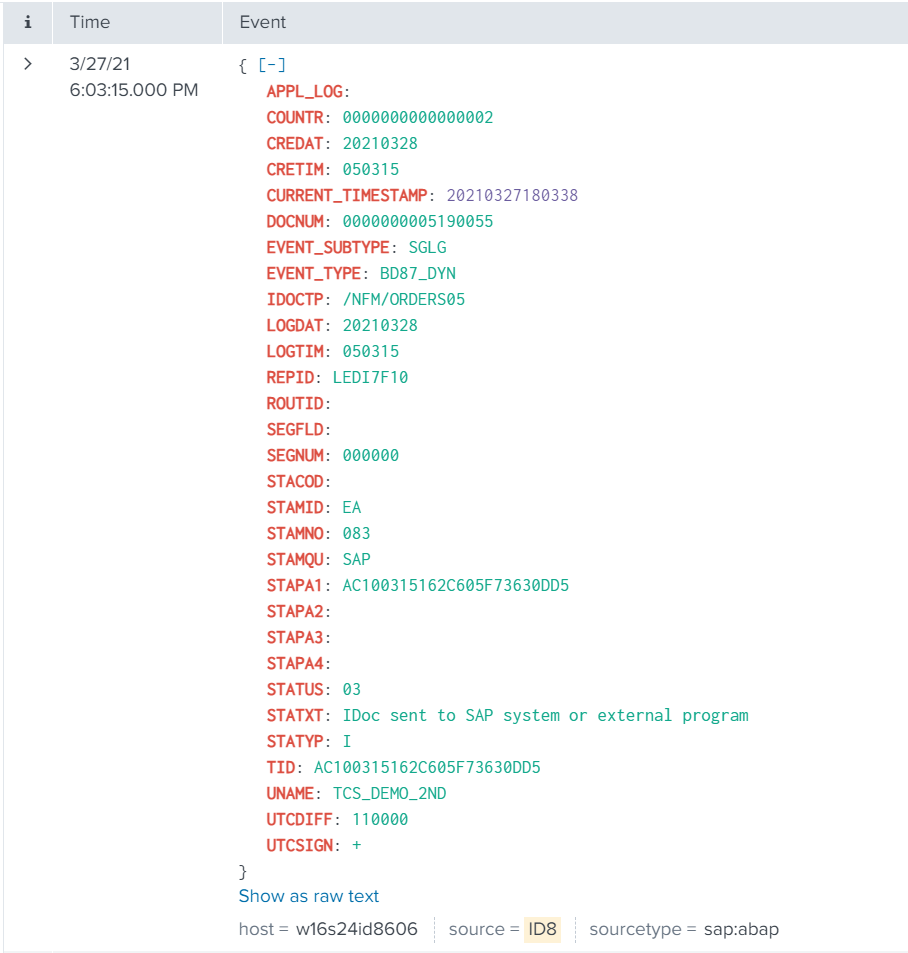Click the Time column header

pos(89,22)
